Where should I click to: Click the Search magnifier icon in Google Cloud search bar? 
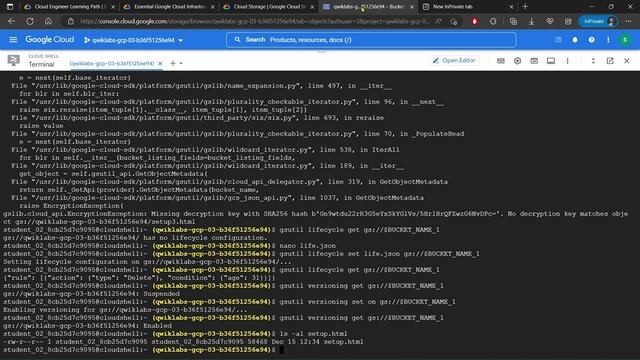click(237, 40)
